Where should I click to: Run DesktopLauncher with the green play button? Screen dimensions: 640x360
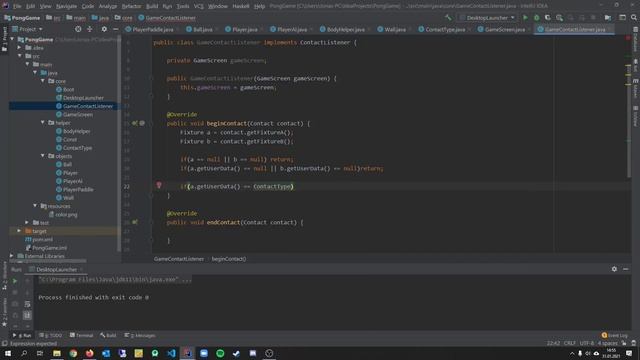click(x=525, y=18)
